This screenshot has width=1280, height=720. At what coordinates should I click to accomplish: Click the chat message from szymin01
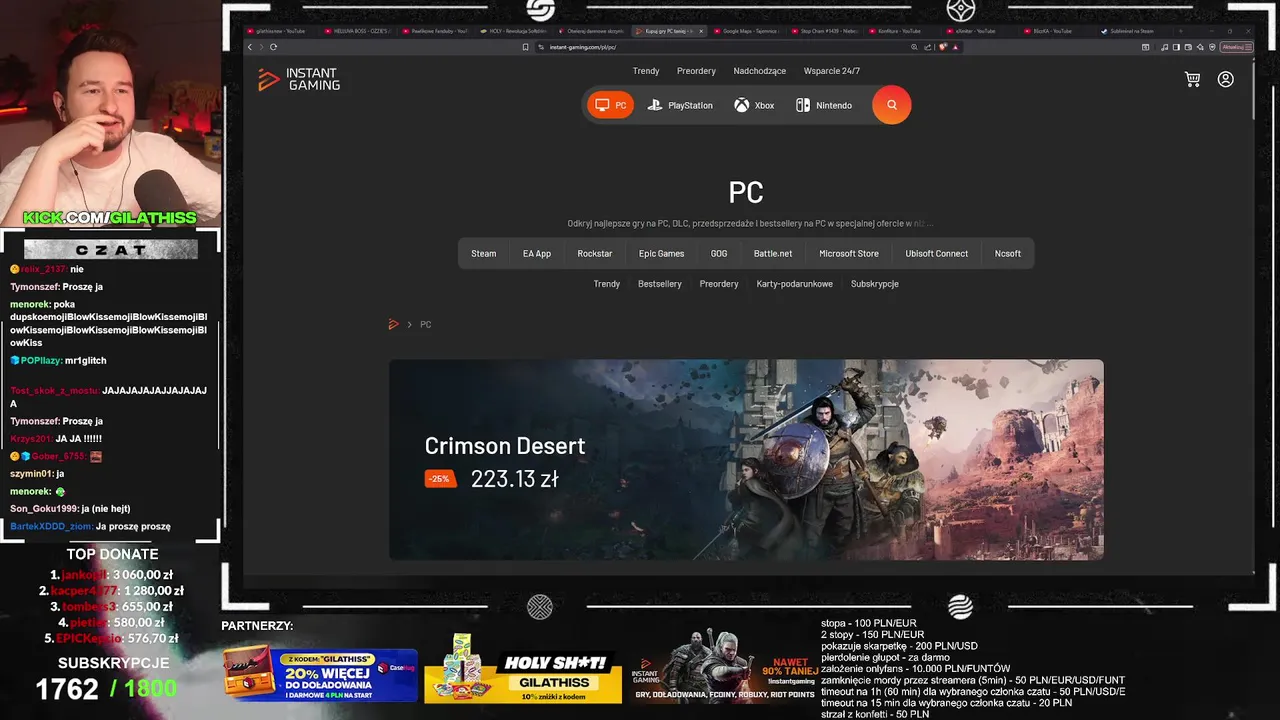point(37,474)
